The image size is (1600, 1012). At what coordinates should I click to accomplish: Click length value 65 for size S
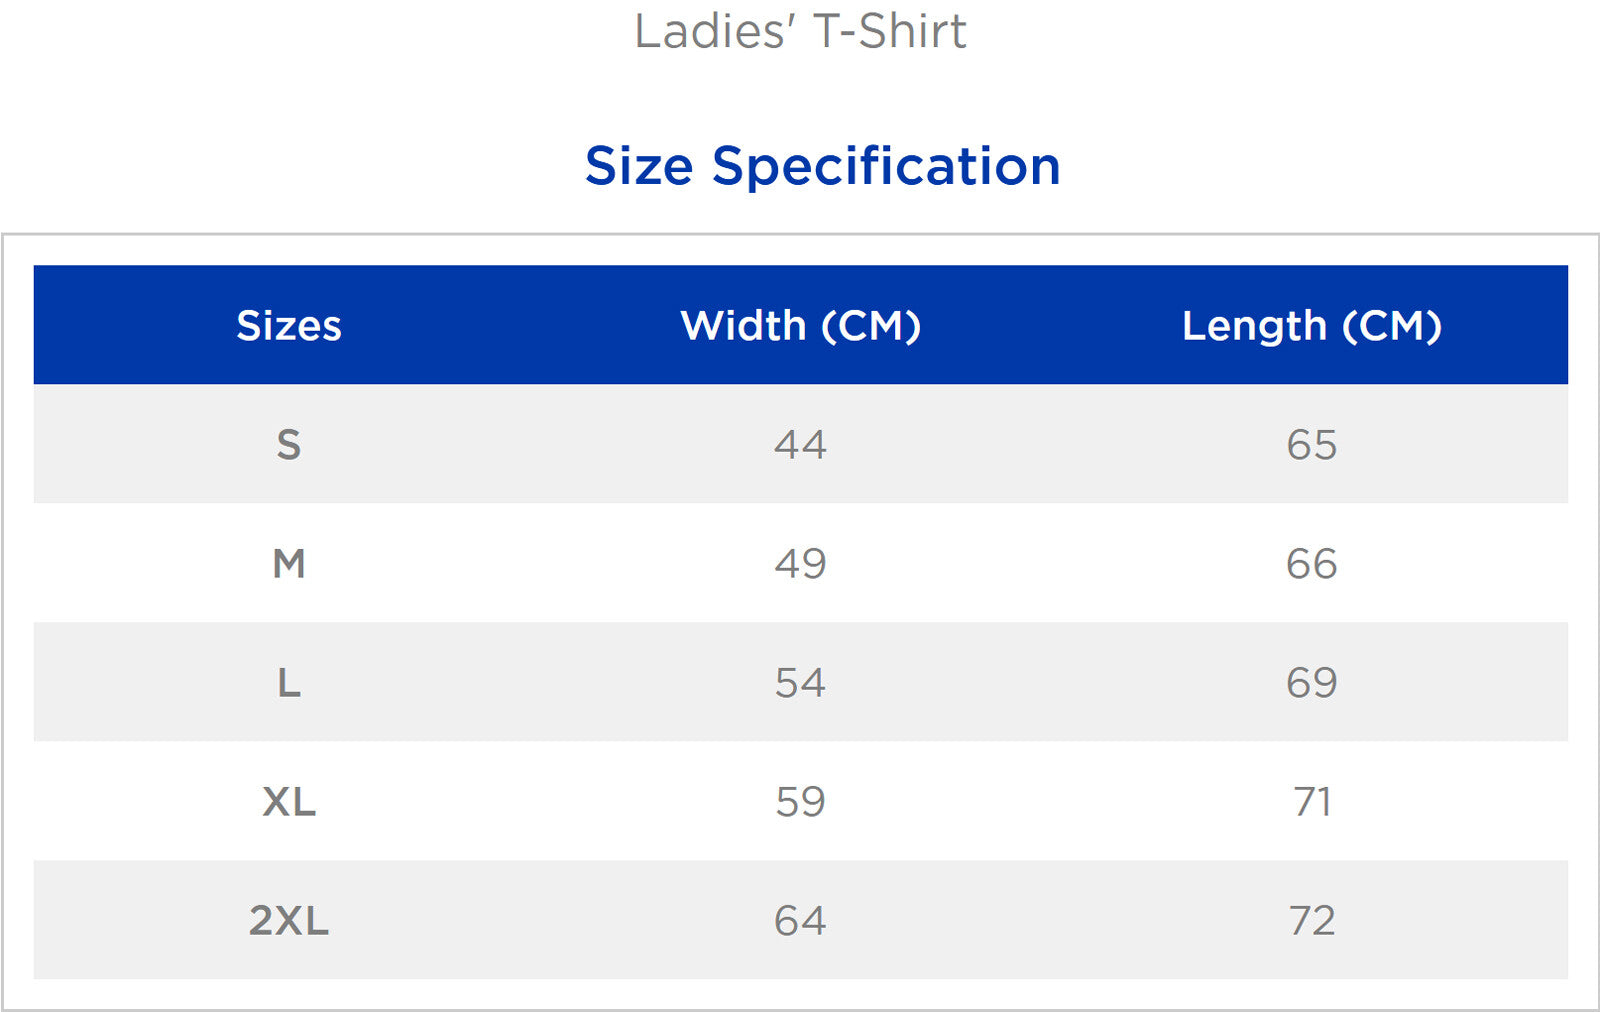click(x=1312, y=445)
